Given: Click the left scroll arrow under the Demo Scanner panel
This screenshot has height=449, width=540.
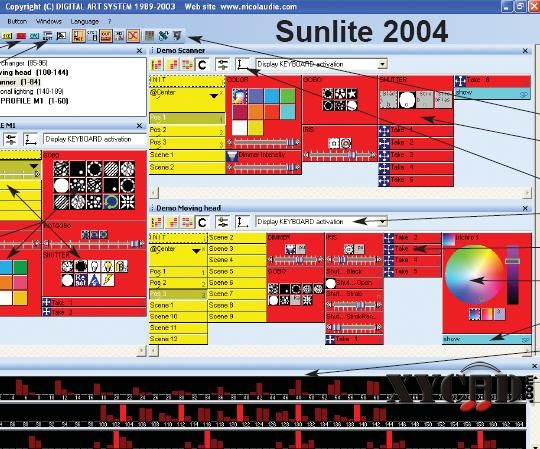Looking at the screenshot, I should point(155,192).
